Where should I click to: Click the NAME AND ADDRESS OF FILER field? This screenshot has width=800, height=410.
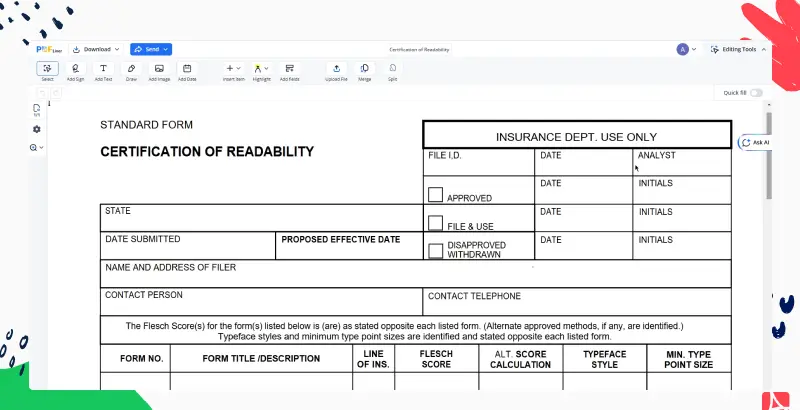pyautogui.click(x=416, y=274)
